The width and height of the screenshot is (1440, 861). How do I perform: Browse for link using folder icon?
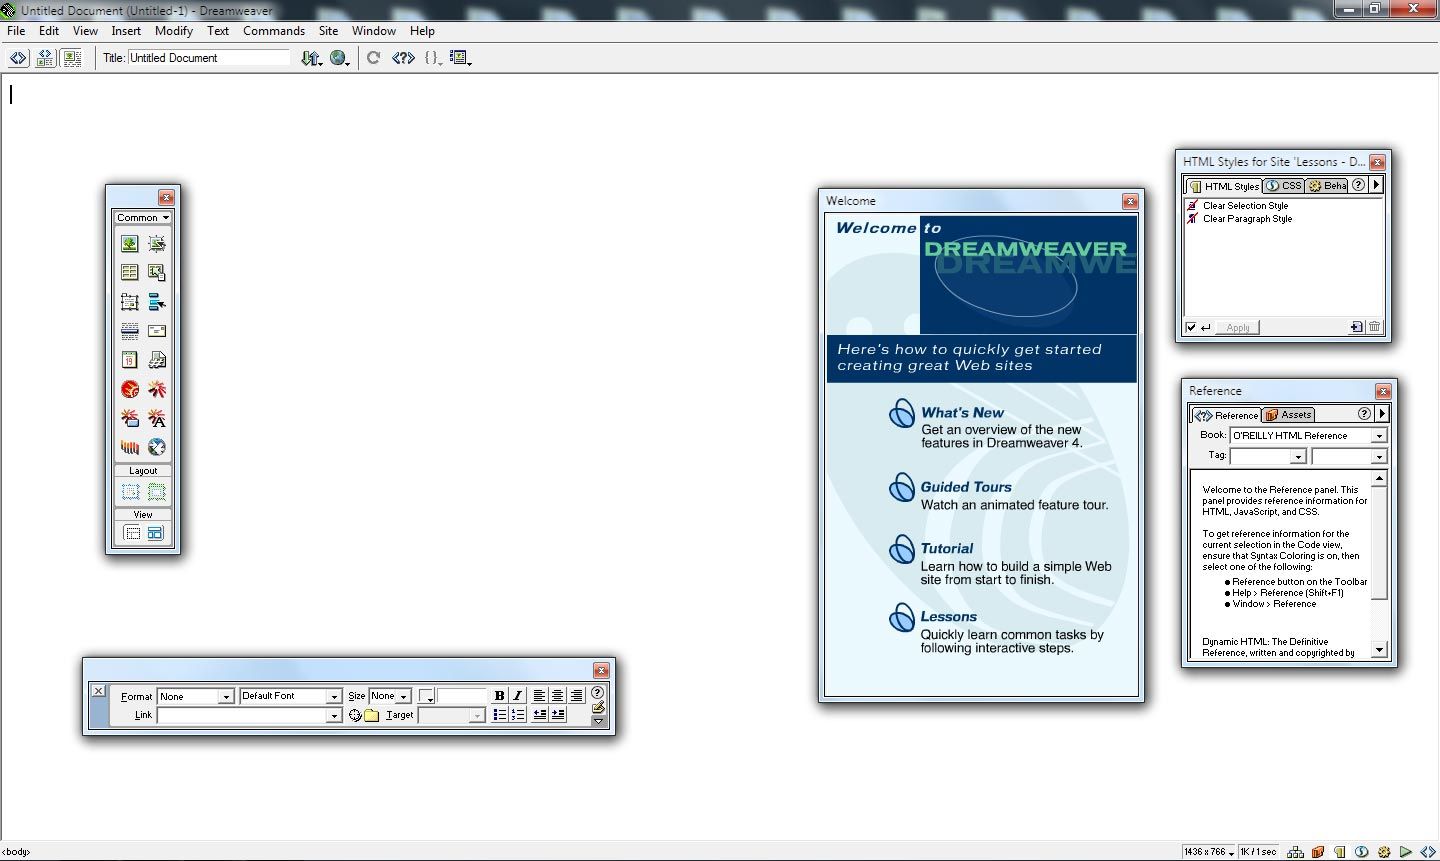coord(372,715)
